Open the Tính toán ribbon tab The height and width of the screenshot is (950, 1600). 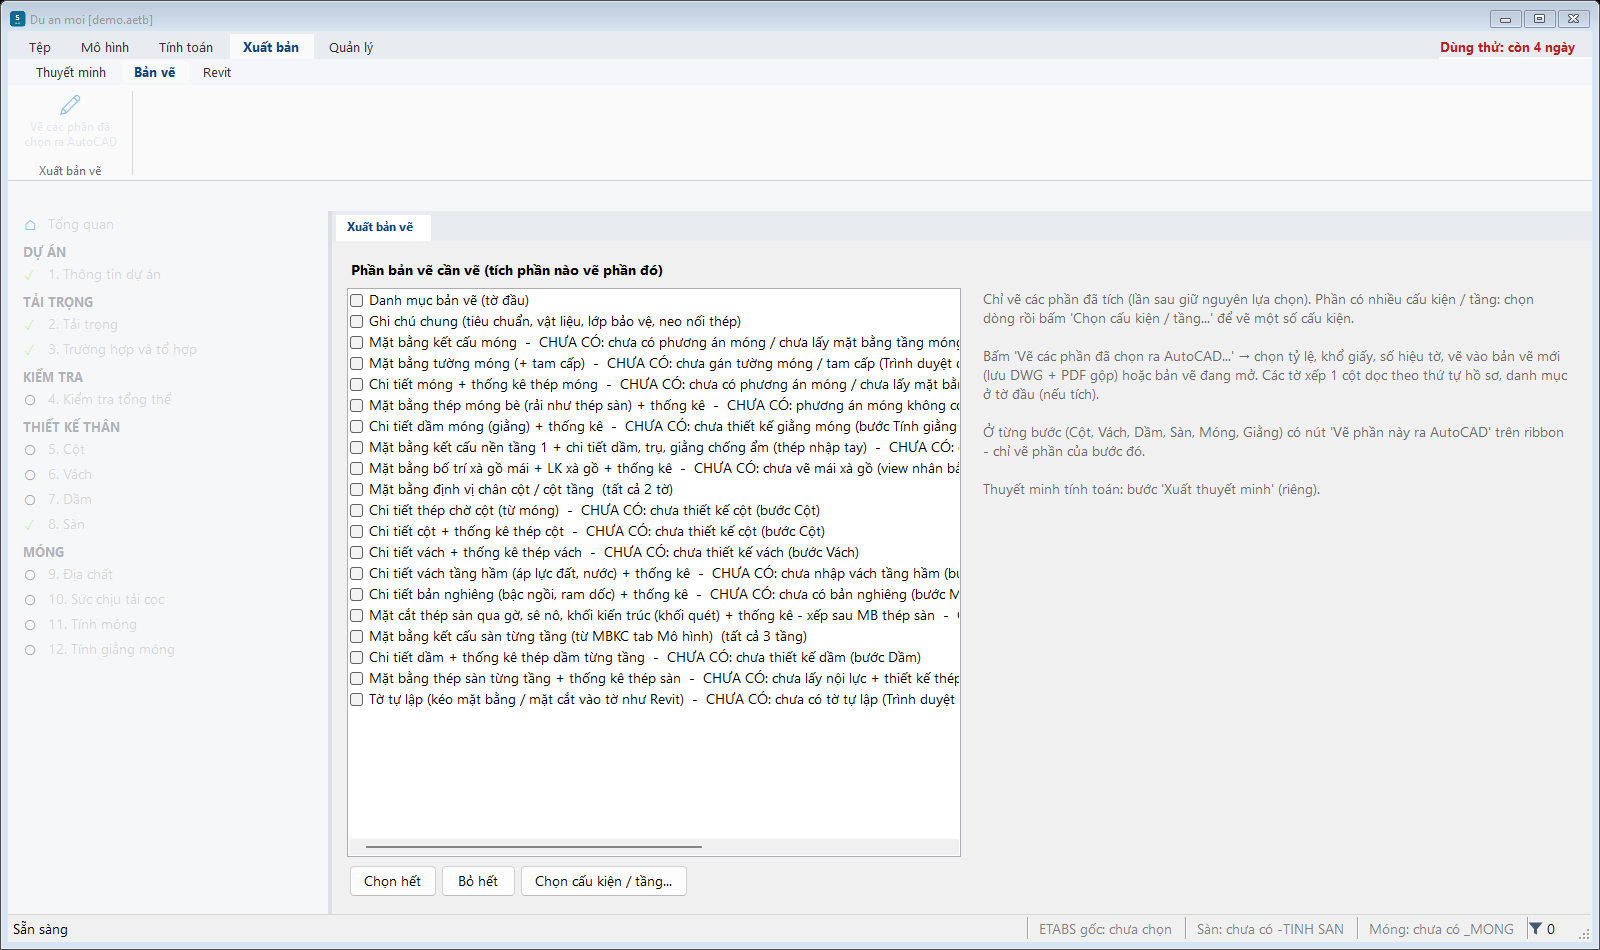[x=186, y=47]
